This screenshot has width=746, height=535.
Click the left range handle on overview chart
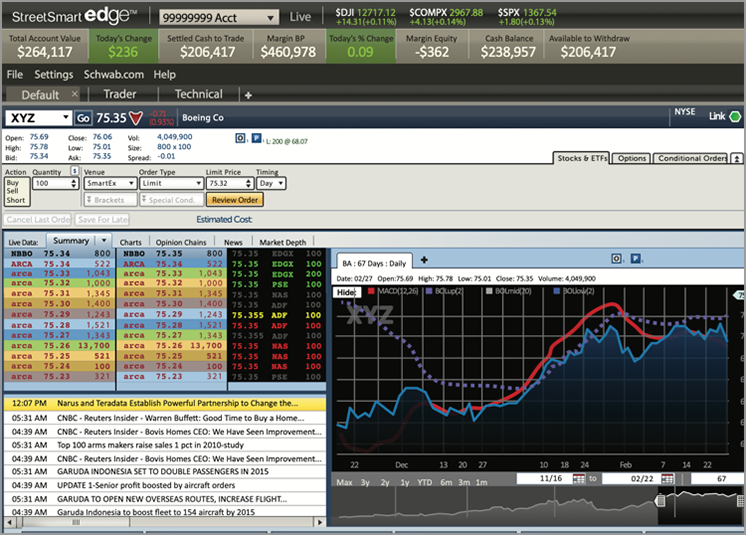coord(660,500)
